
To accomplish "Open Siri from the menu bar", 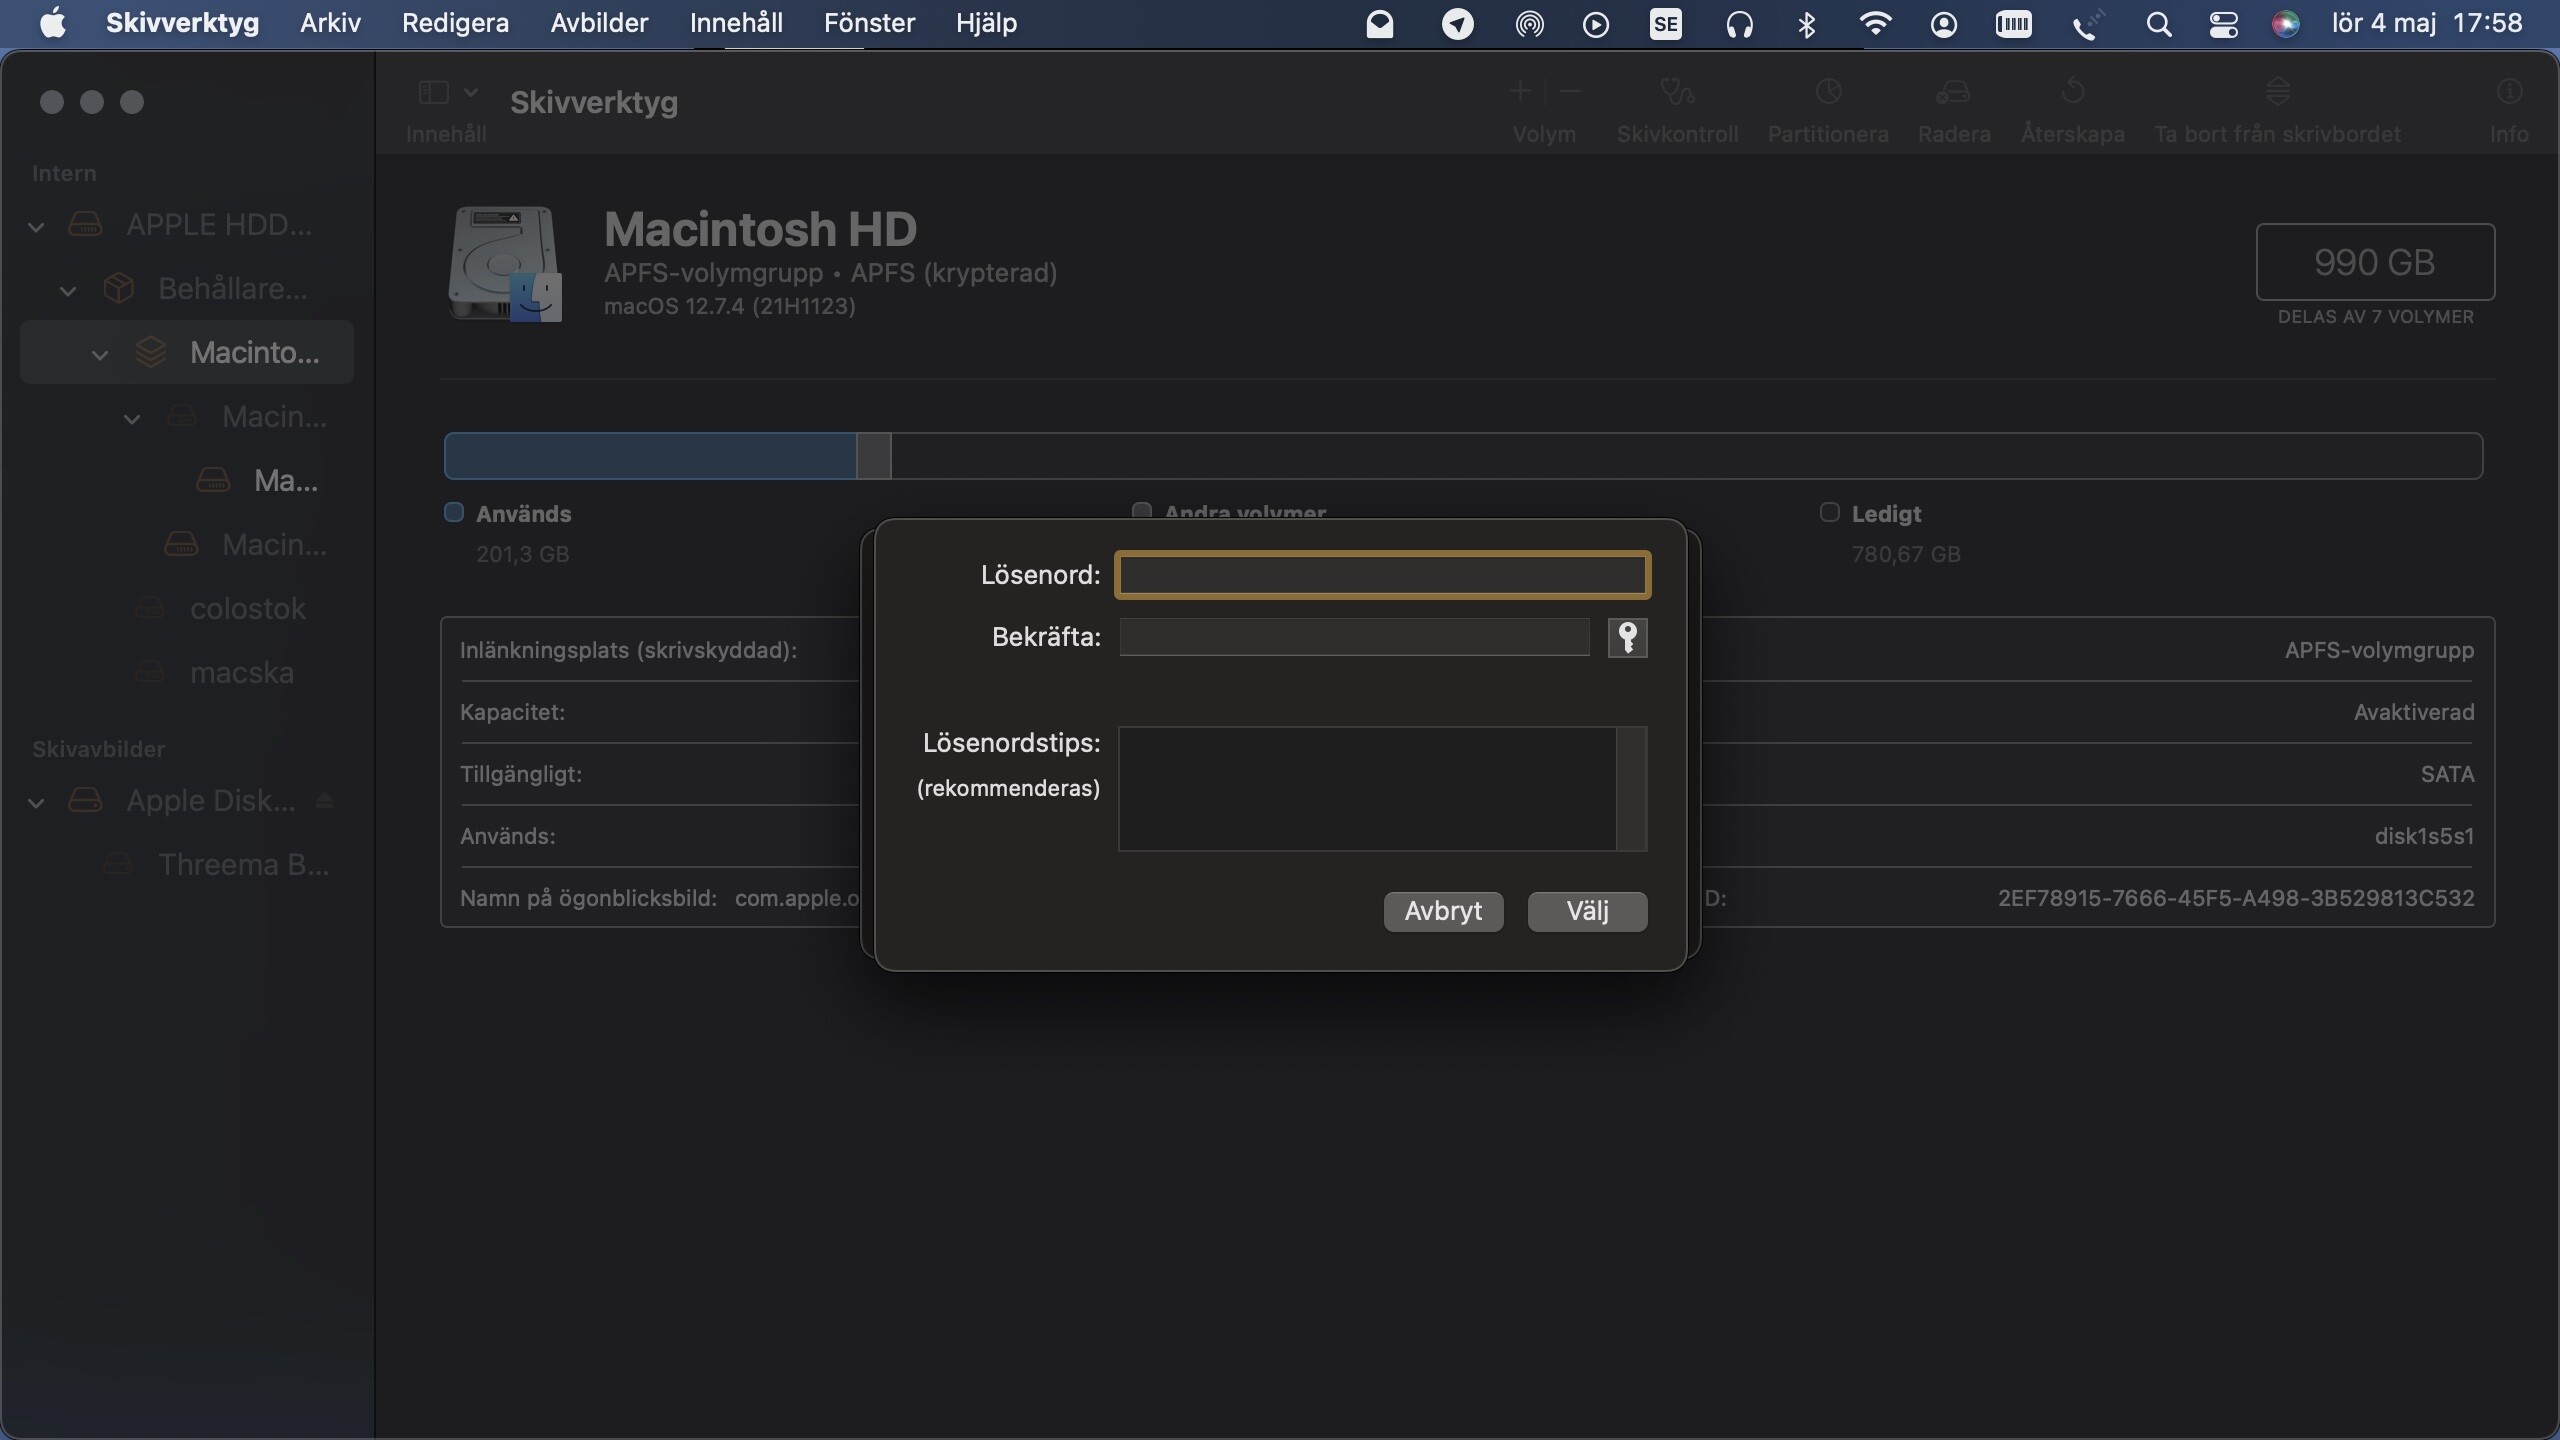I will click(x=2285, y=24).
